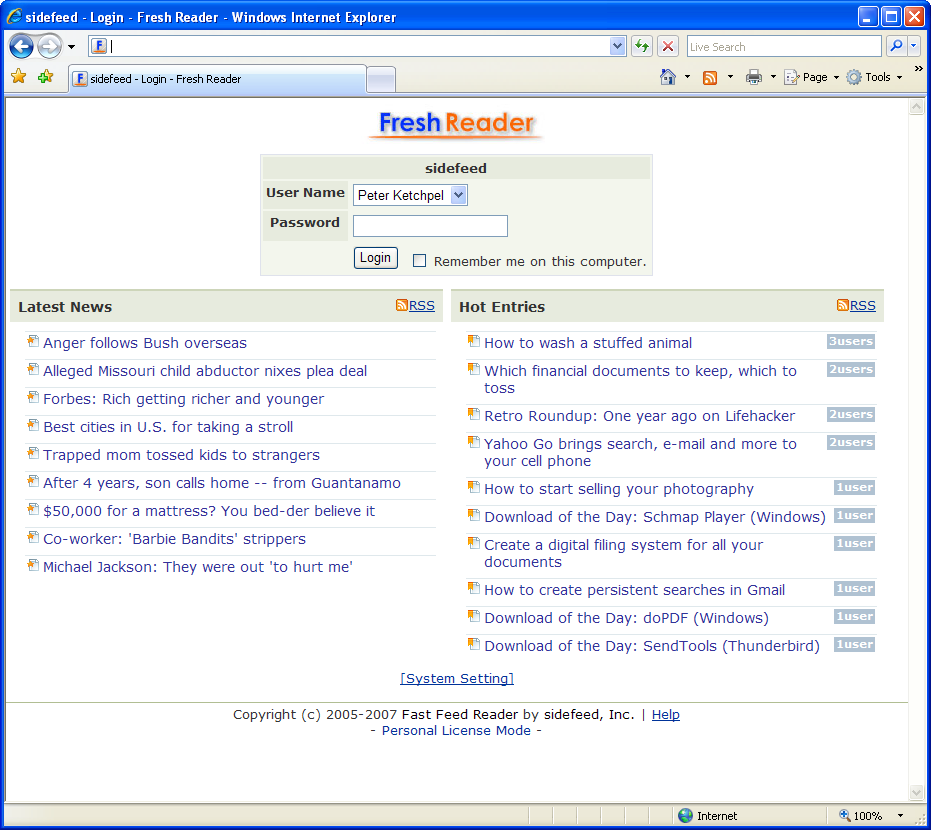Open Alleged Missouri child abductor article
This screenshot has height=830, width=931.
coord(205,371)
